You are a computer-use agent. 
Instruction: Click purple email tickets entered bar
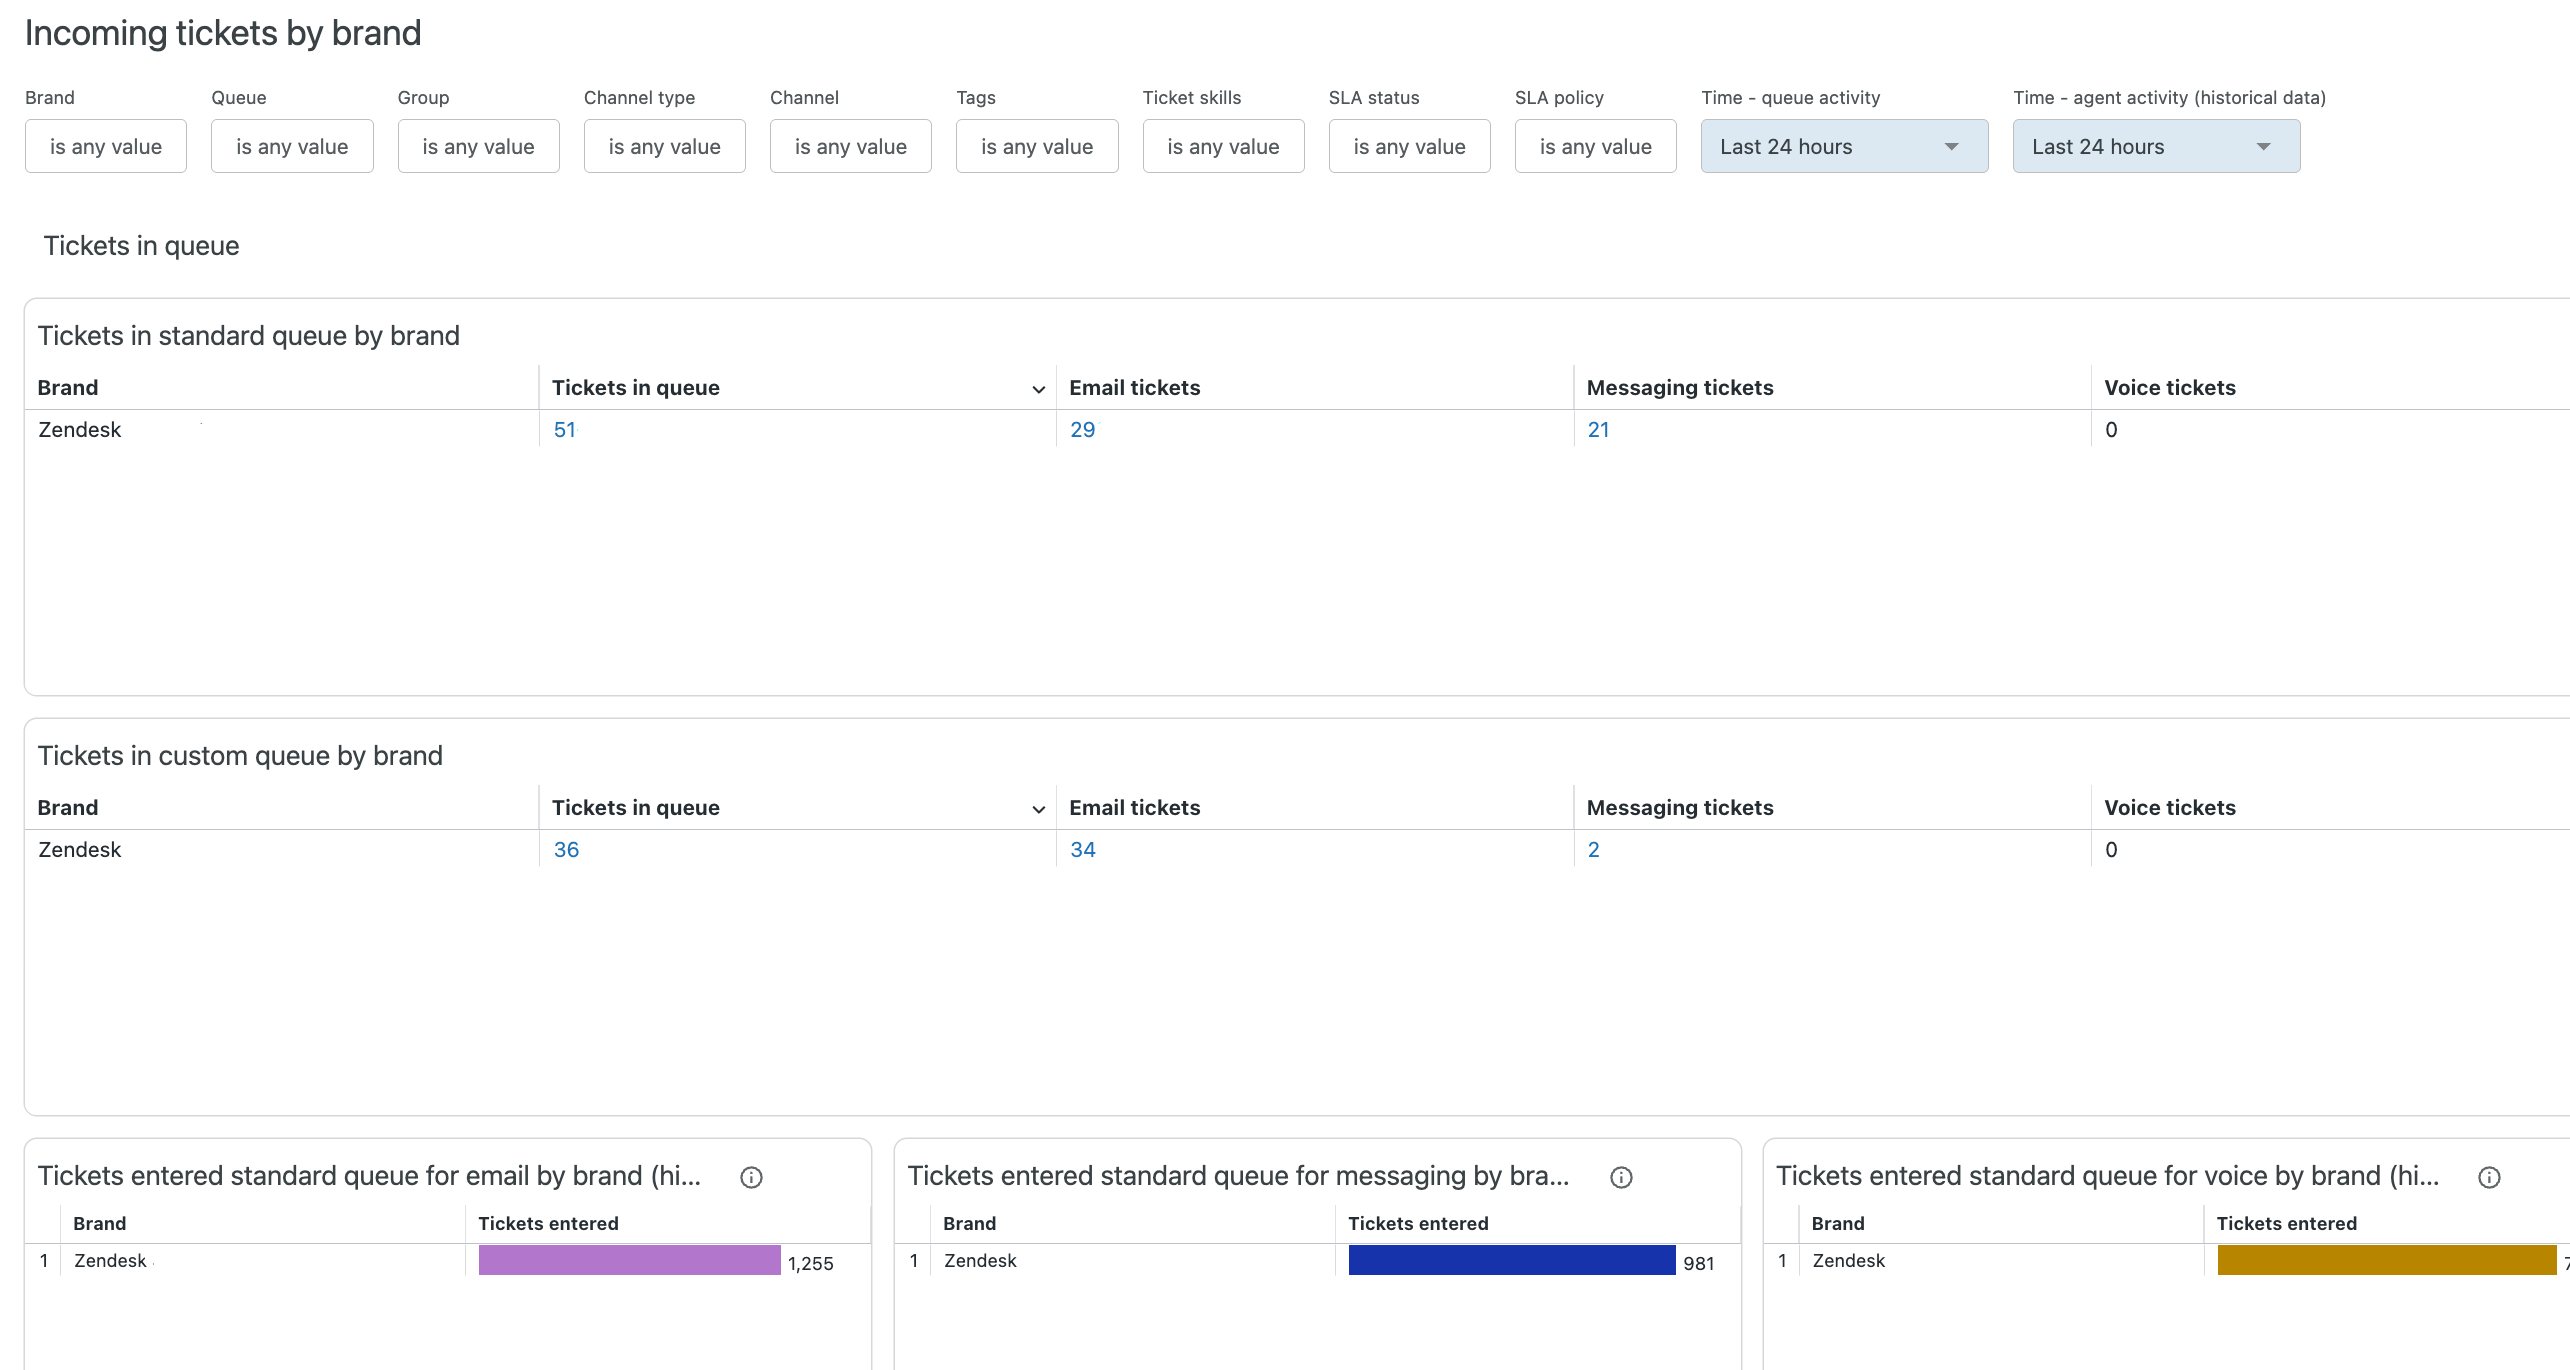click(629, 1260)
